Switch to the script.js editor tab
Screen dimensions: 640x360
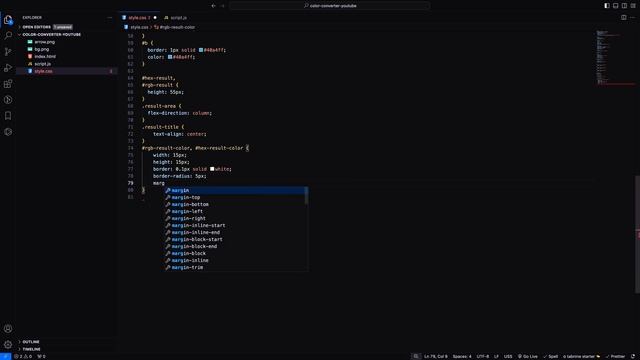(176, 18)
